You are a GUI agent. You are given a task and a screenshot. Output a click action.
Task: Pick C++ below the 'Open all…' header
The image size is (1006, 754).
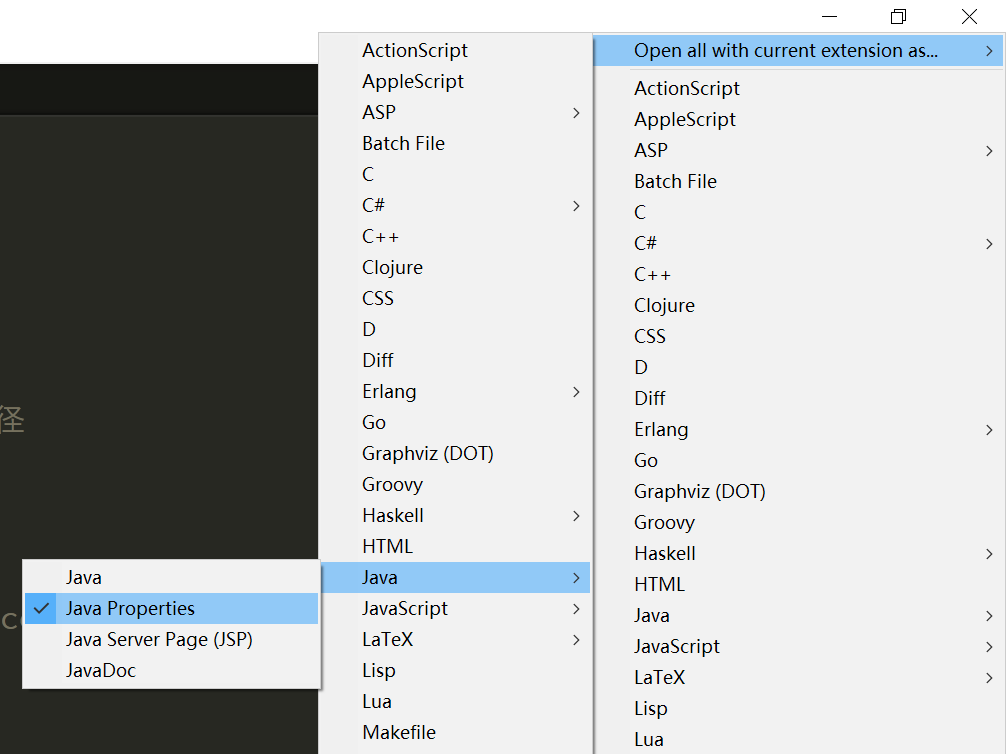[798, 275]
